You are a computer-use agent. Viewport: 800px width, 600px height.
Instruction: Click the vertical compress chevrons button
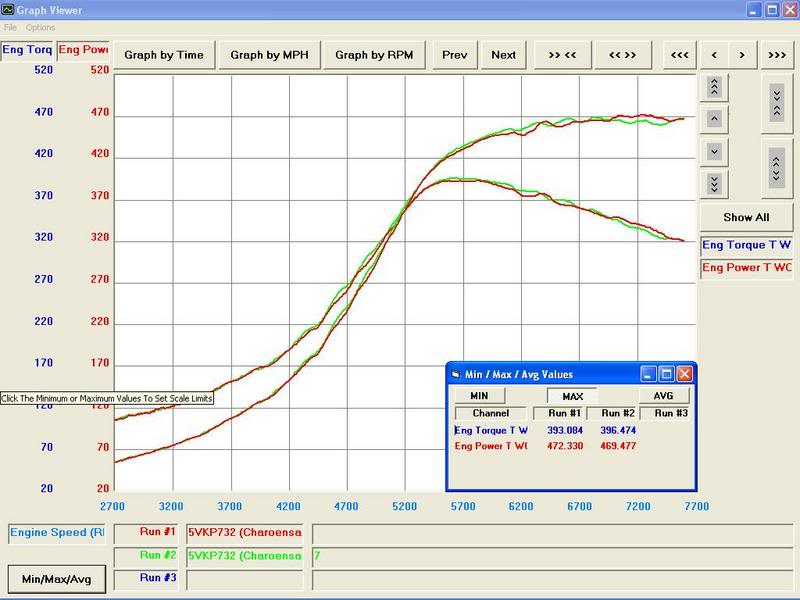[x=777, y=103]
